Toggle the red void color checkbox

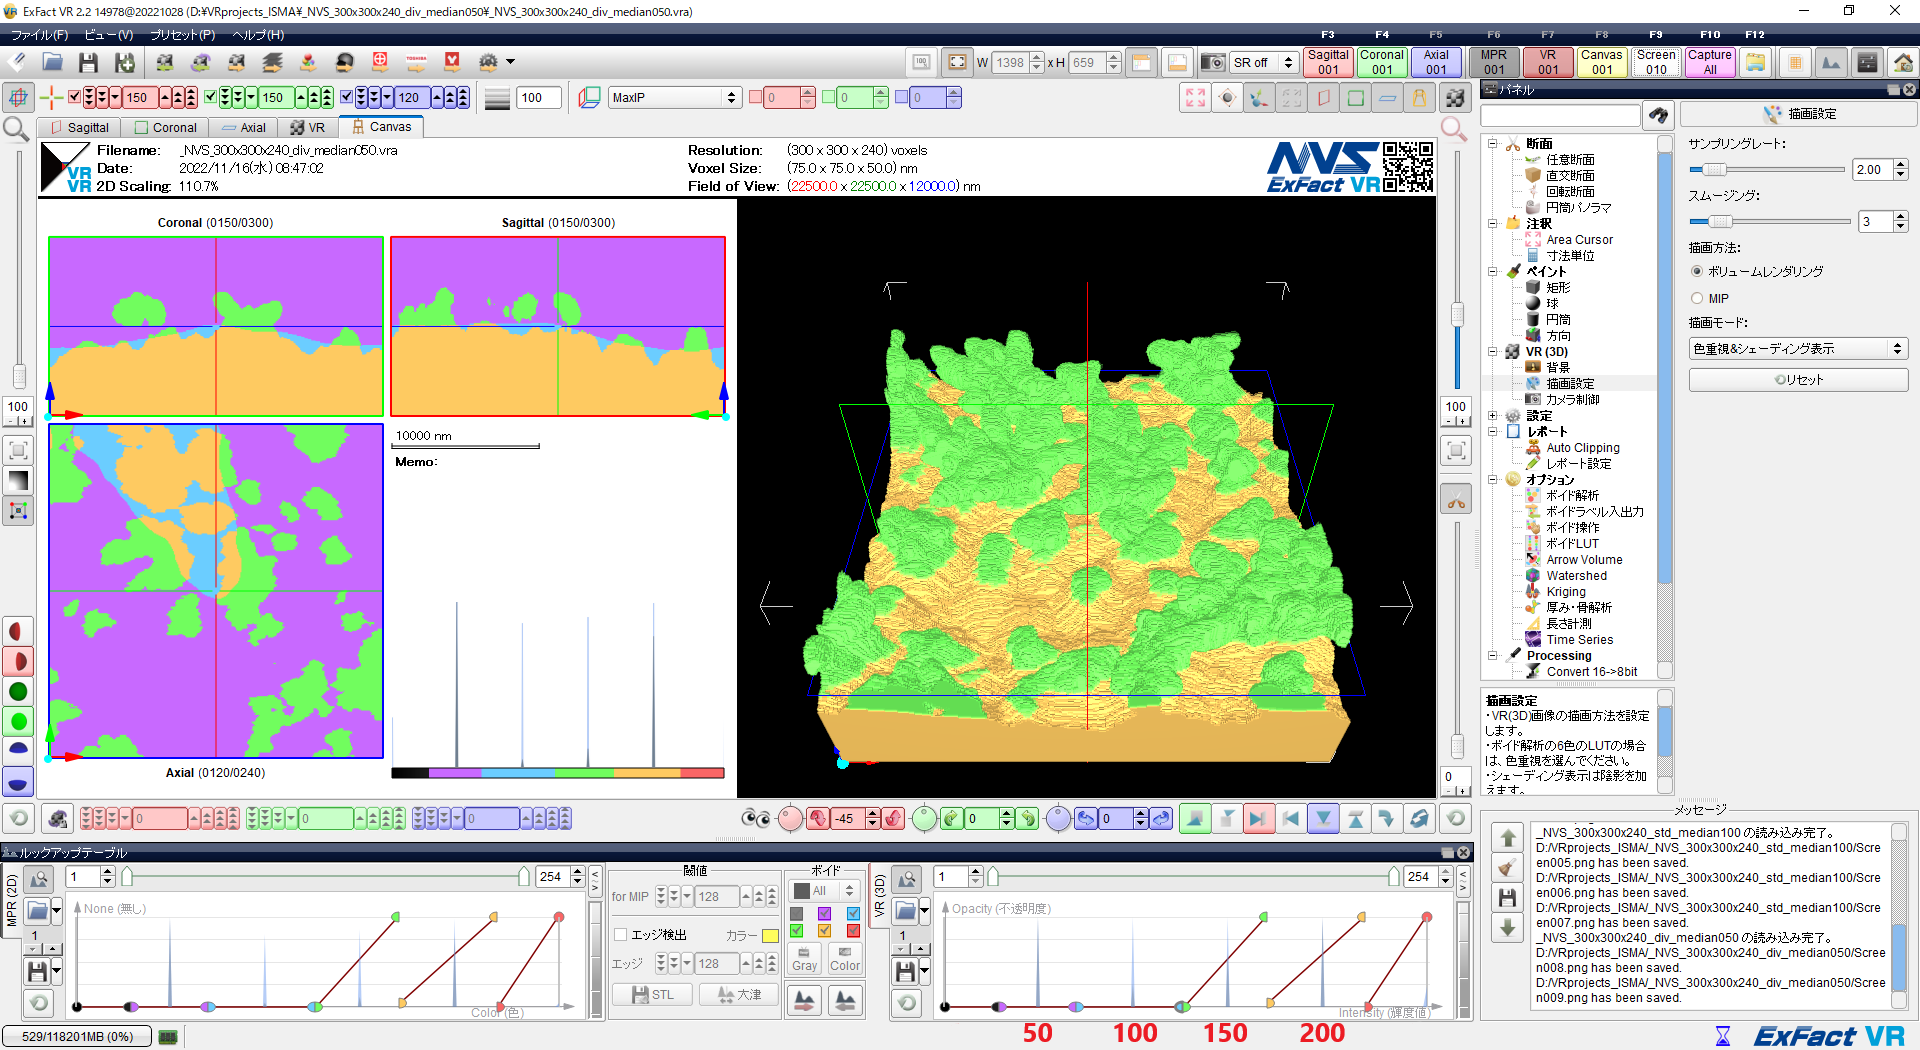pyautogui.click(x=853, y=930)
